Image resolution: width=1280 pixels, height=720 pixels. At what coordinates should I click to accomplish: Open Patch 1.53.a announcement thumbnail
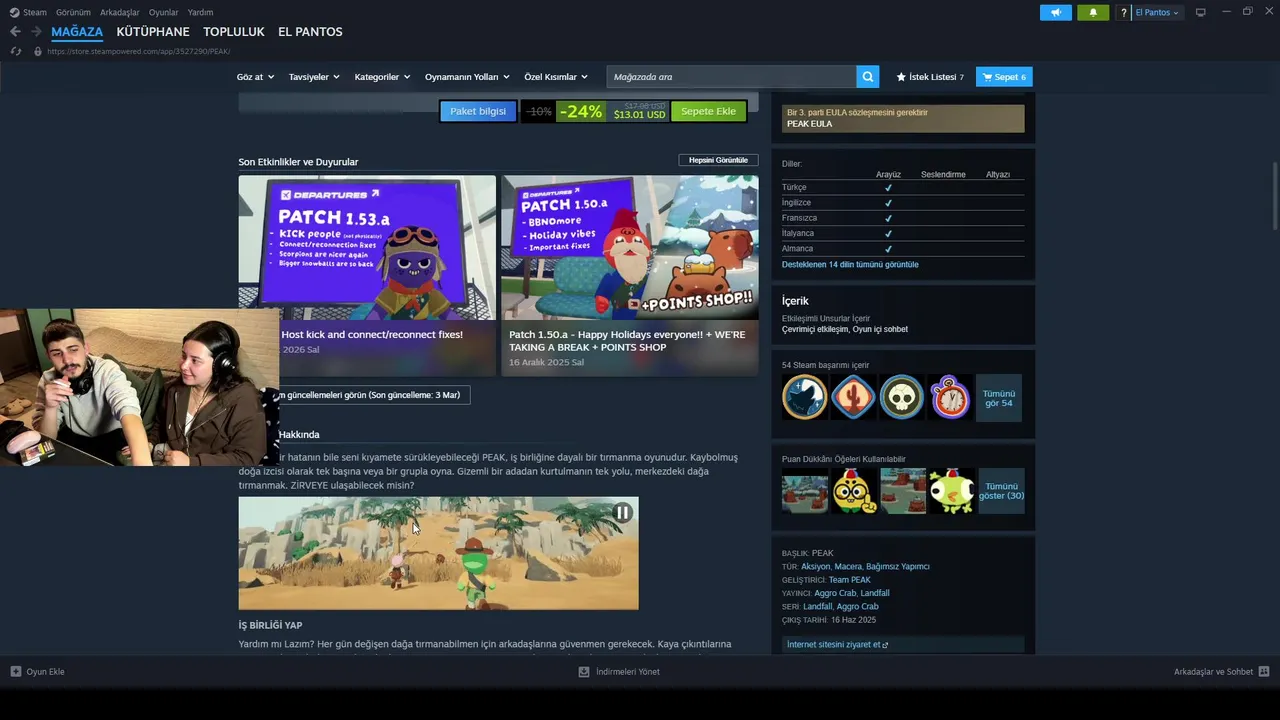pyautogui.click(x=367, y=248)
